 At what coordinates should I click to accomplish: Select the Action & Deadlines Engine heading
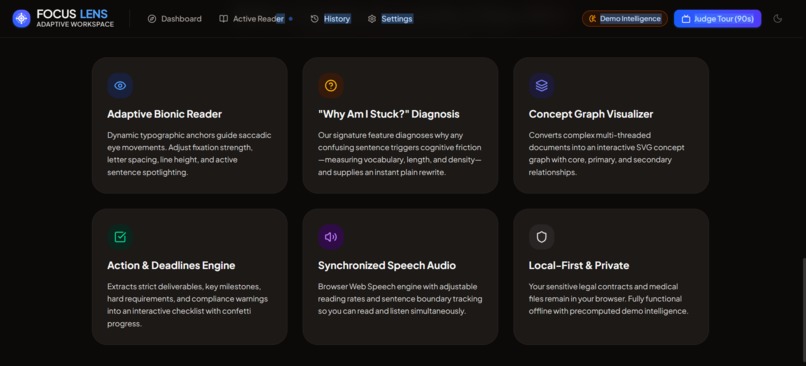click(x=171, y=266)
